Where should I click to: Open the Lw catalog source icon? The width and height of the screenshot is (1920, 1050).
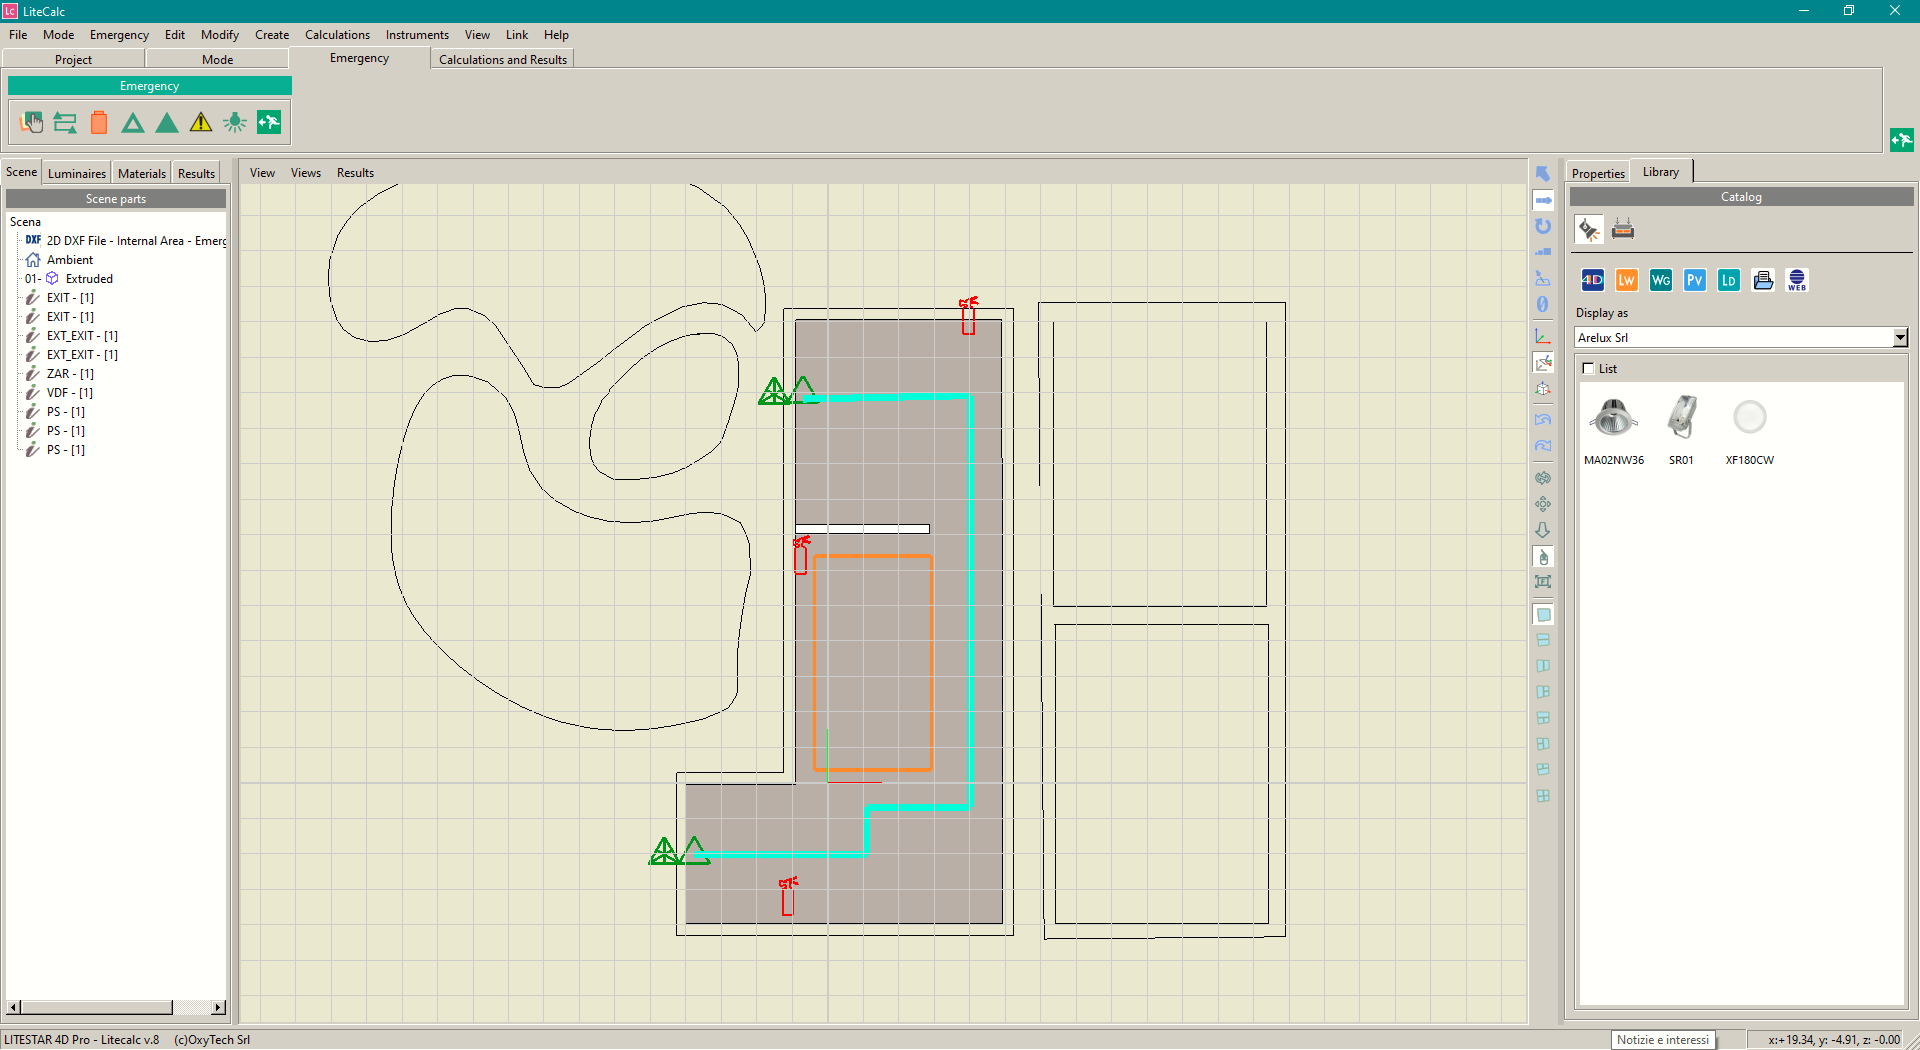(x=1627, y=281)
